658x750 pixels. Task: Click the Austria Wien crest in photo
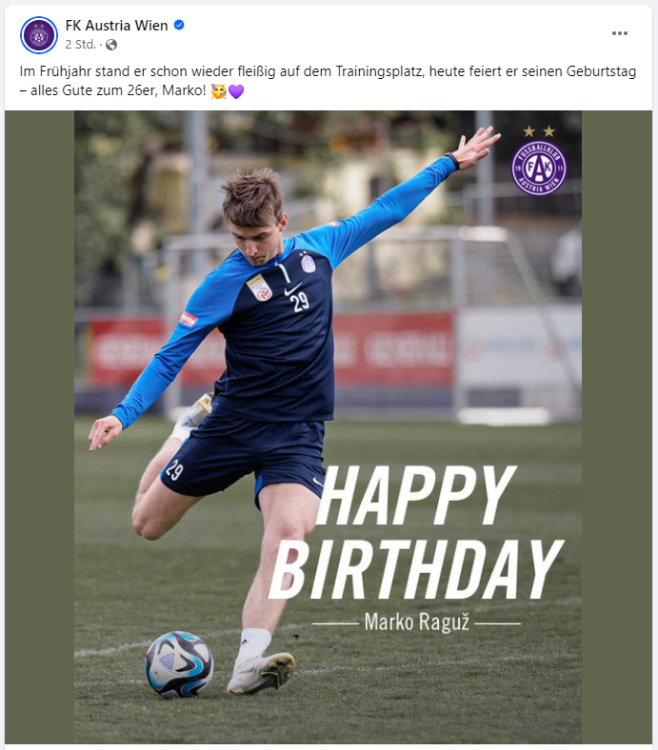point(539,168)
